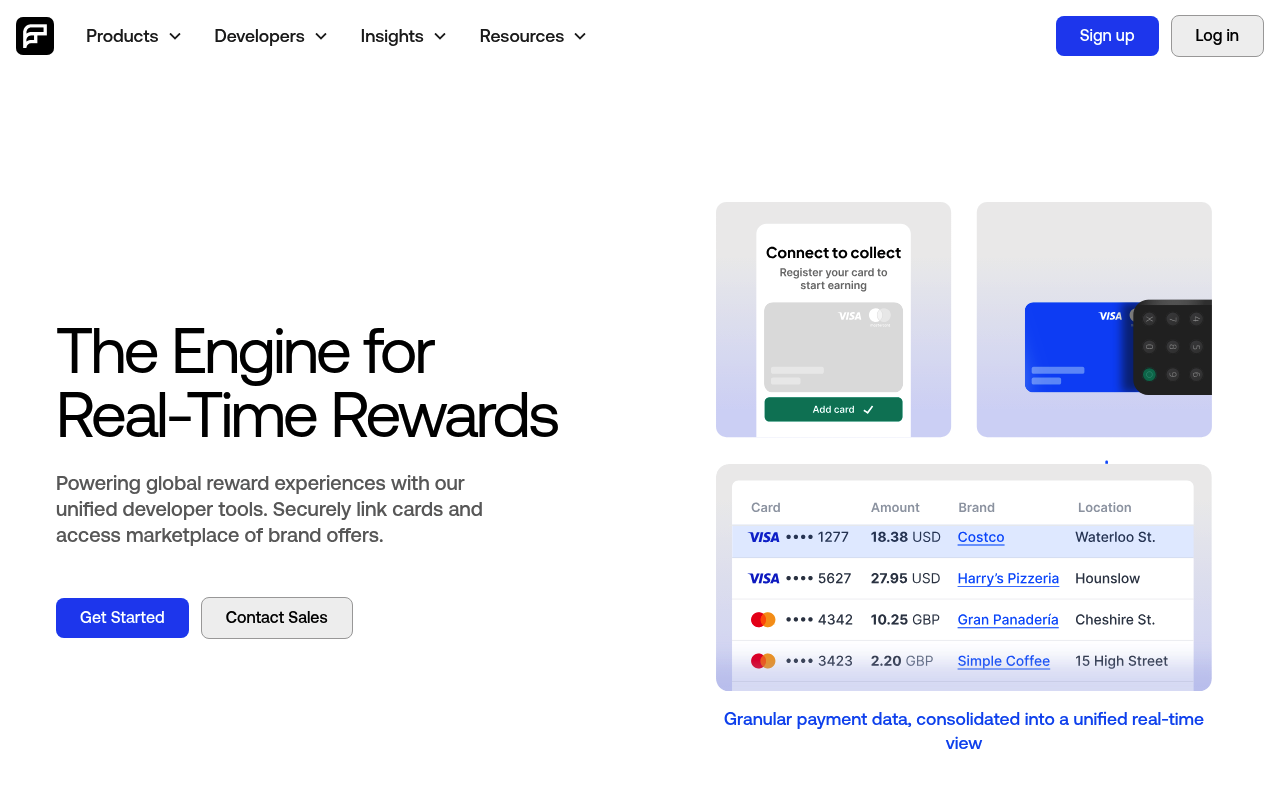
Task: Select the 27.95 USD amount
Action: (906, 578)
